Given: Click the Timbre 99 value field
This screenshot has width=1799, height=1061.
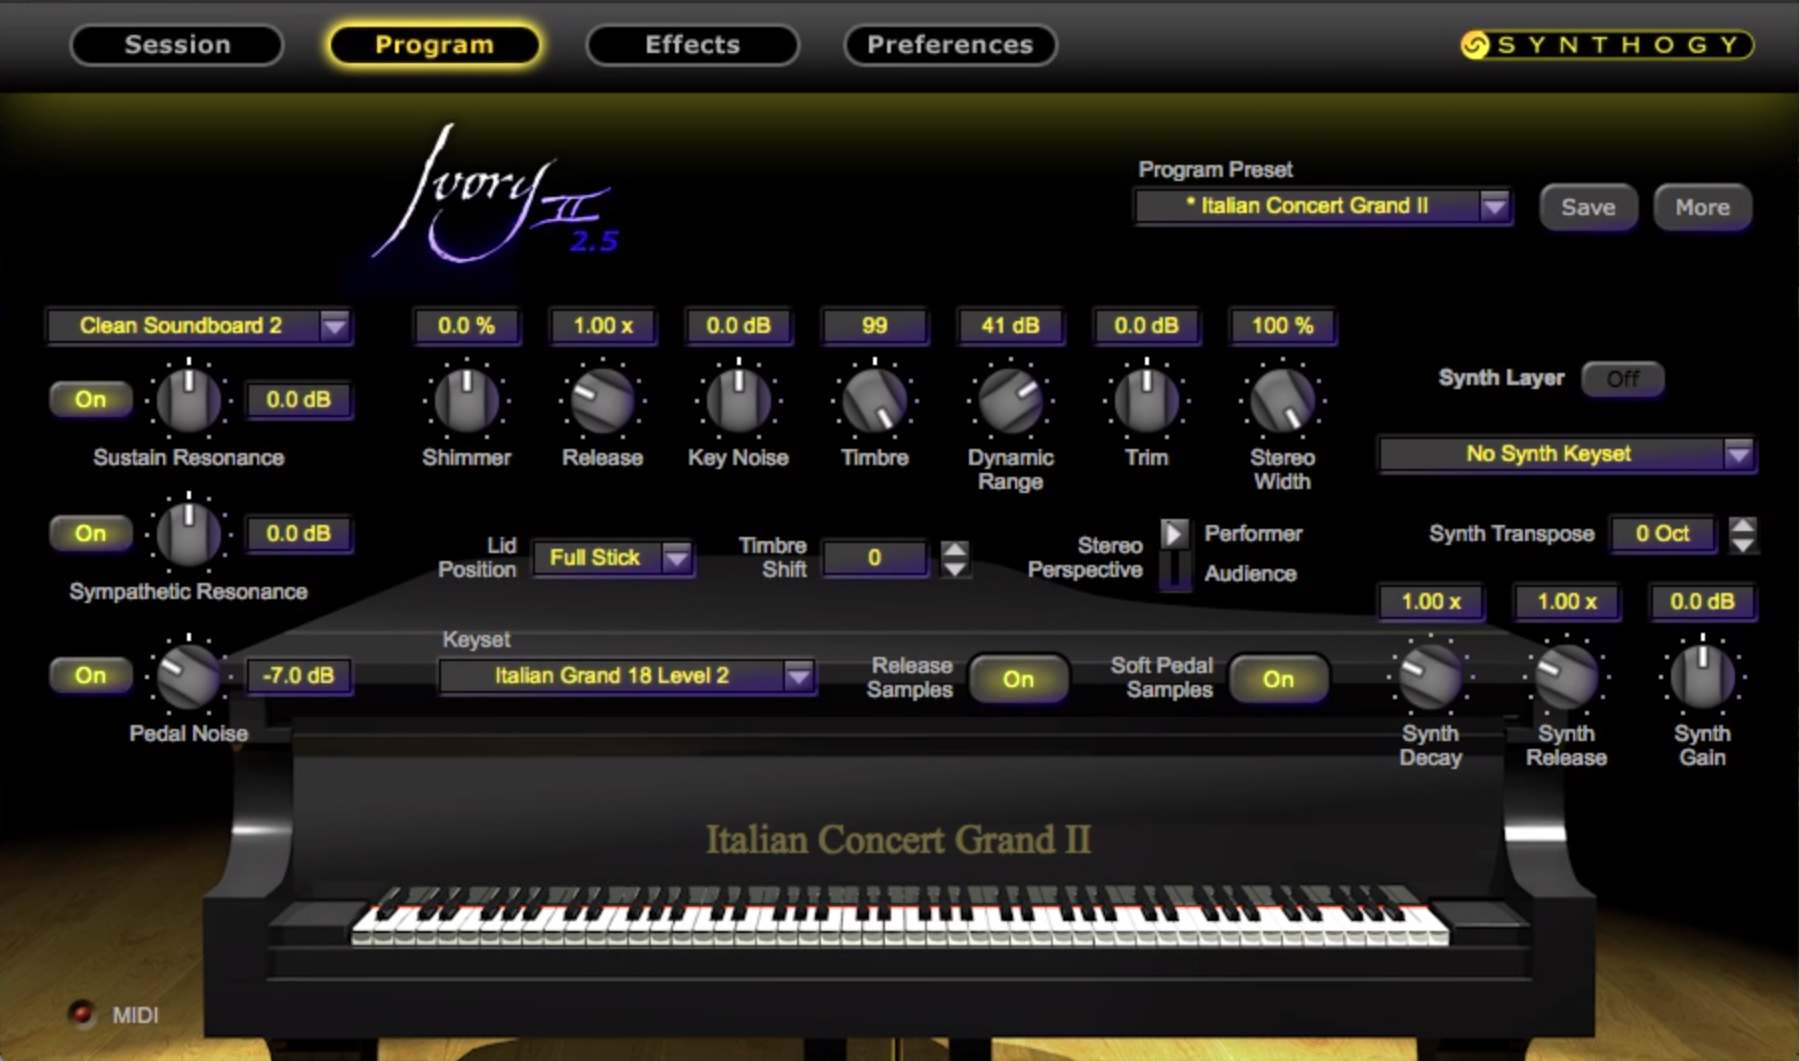Looking at the screenshot, I should click(874, 326).
